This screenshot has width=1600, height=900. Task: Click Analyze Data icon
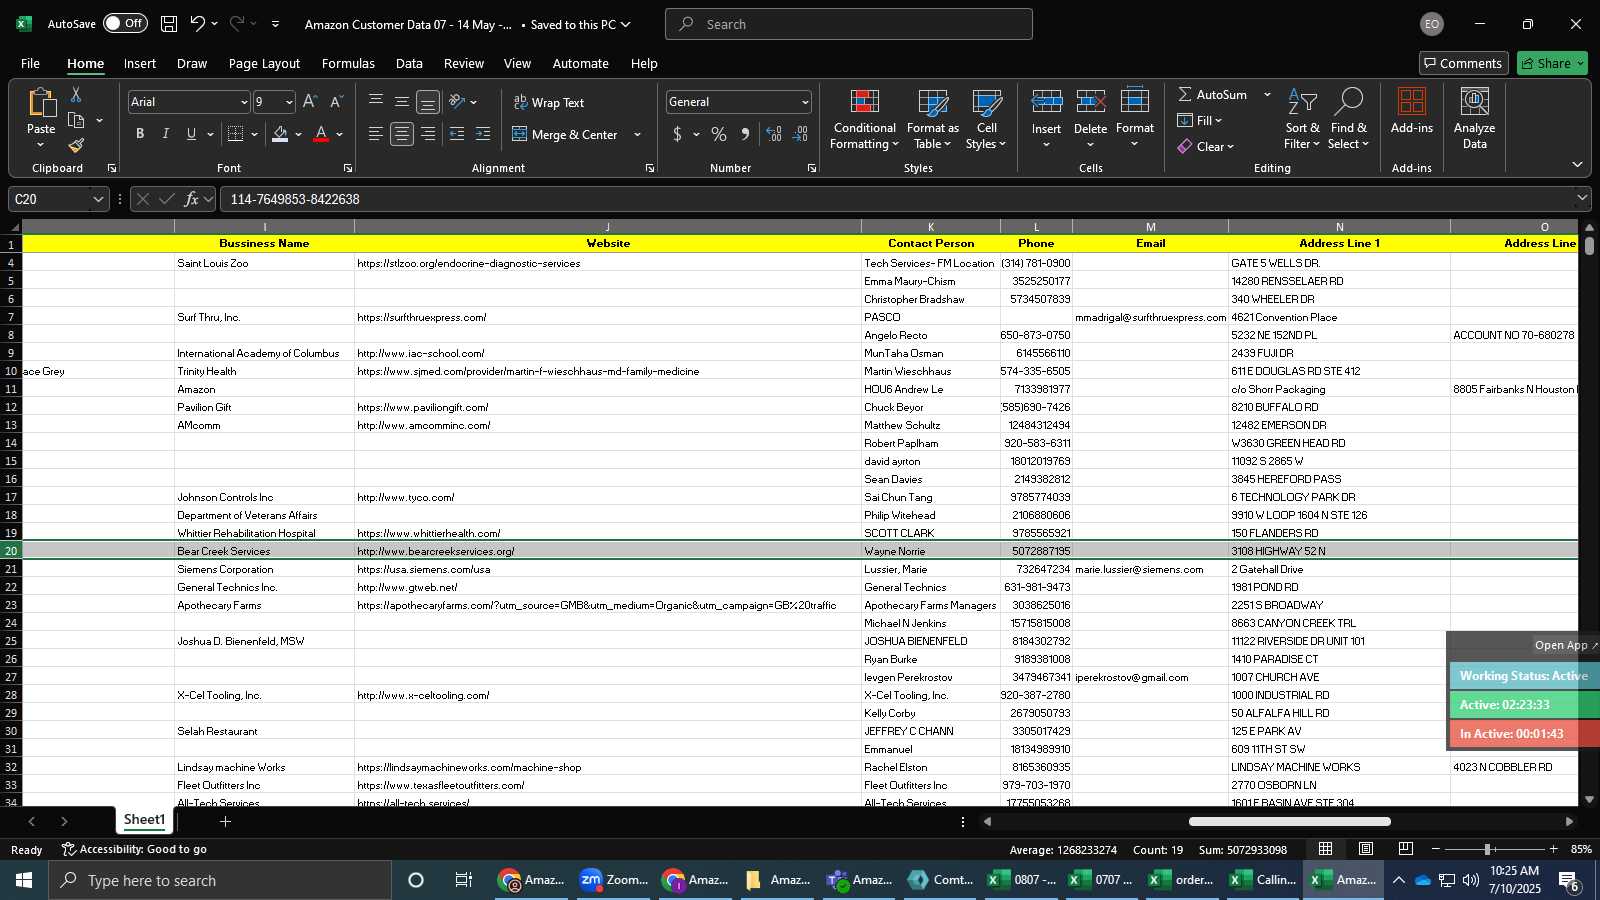(1475, 119)
